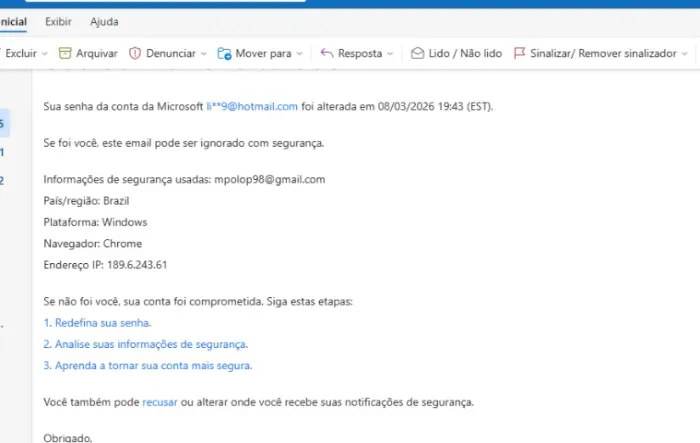
Task: Open the Ajuda tab
Action: click(104, 21)
